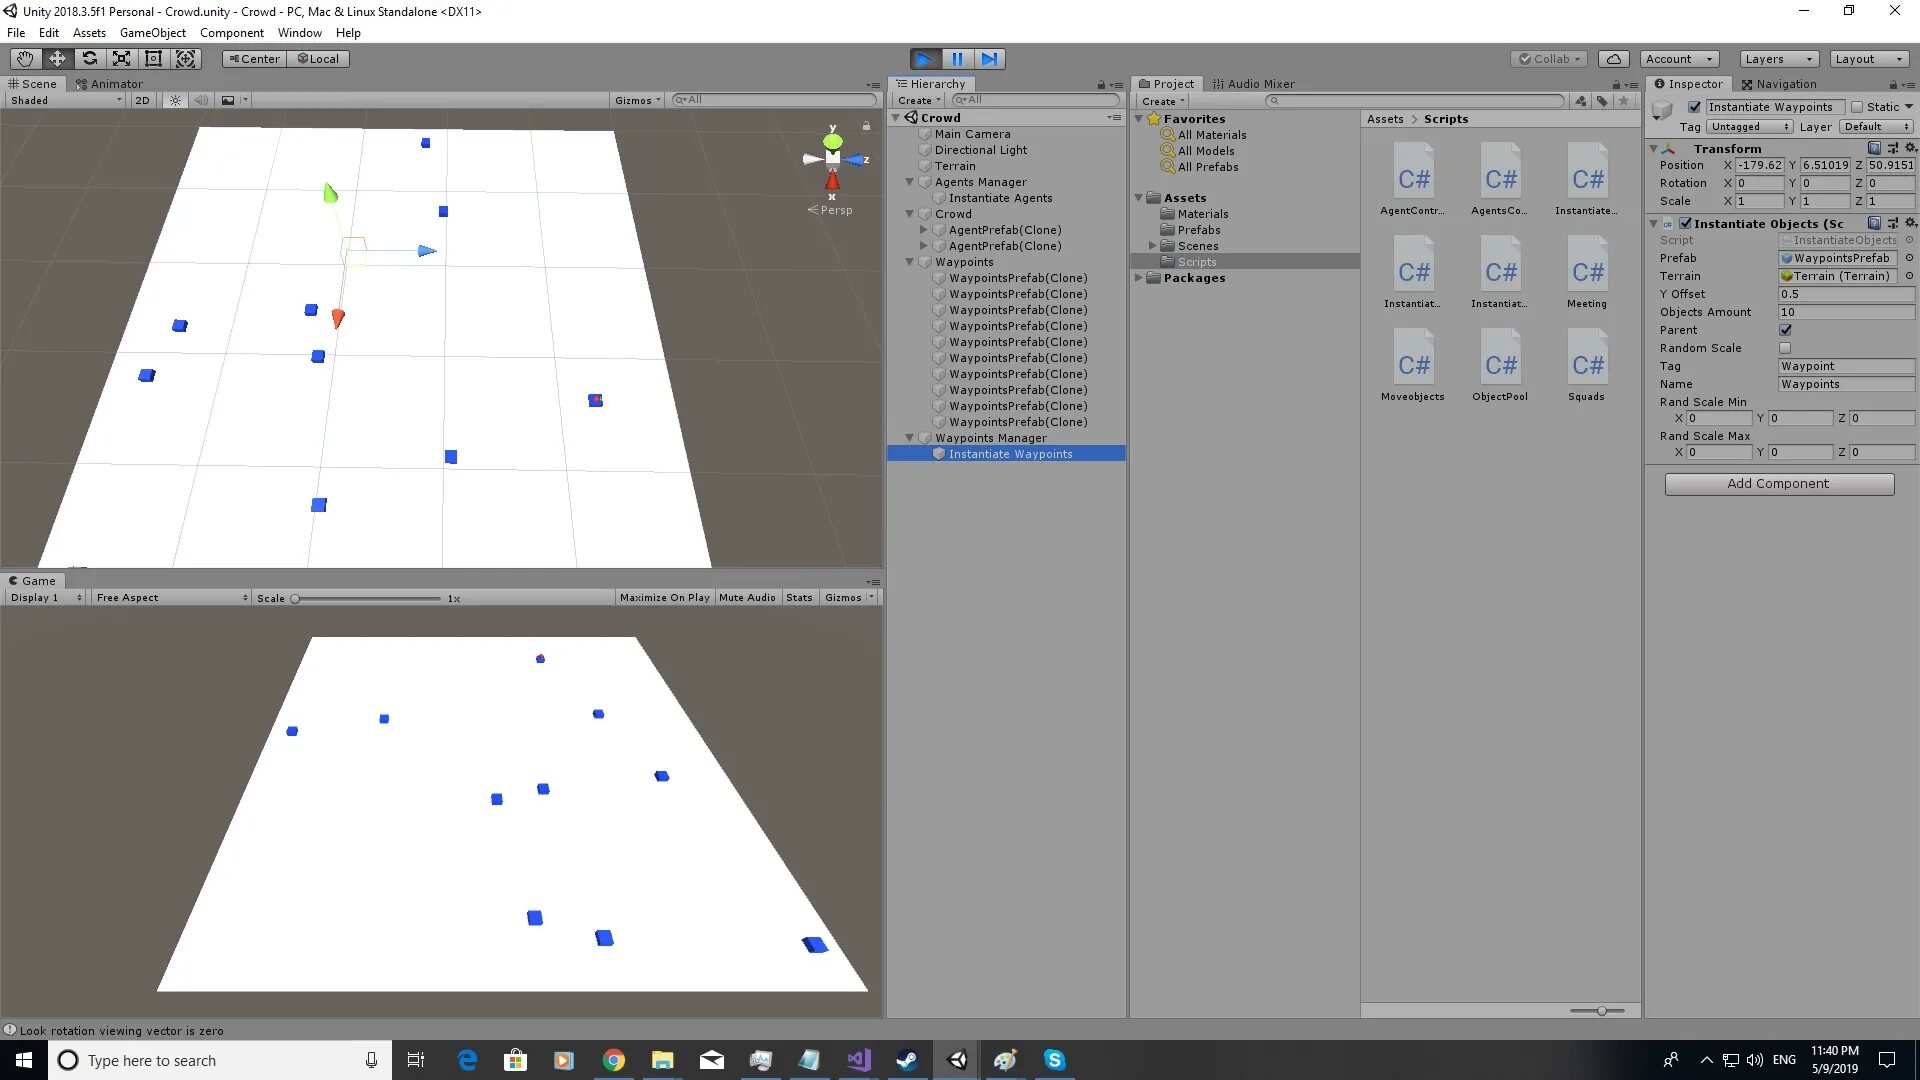This screenshot has height=1080, width=1920.
Task: Click the Add Component button
Action: (x=1778, y=484)
